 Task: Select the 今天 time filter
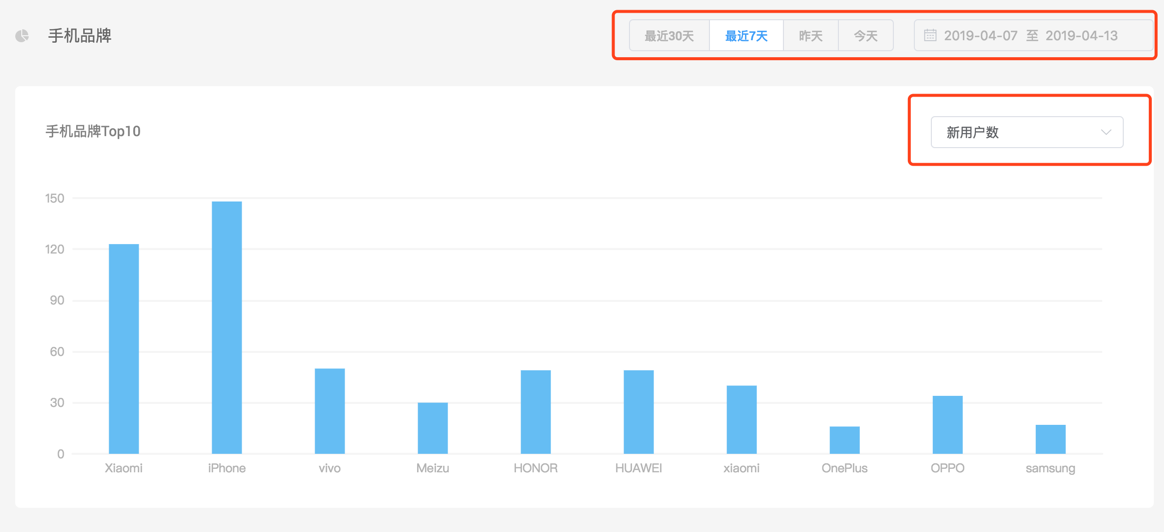(865, 36)
